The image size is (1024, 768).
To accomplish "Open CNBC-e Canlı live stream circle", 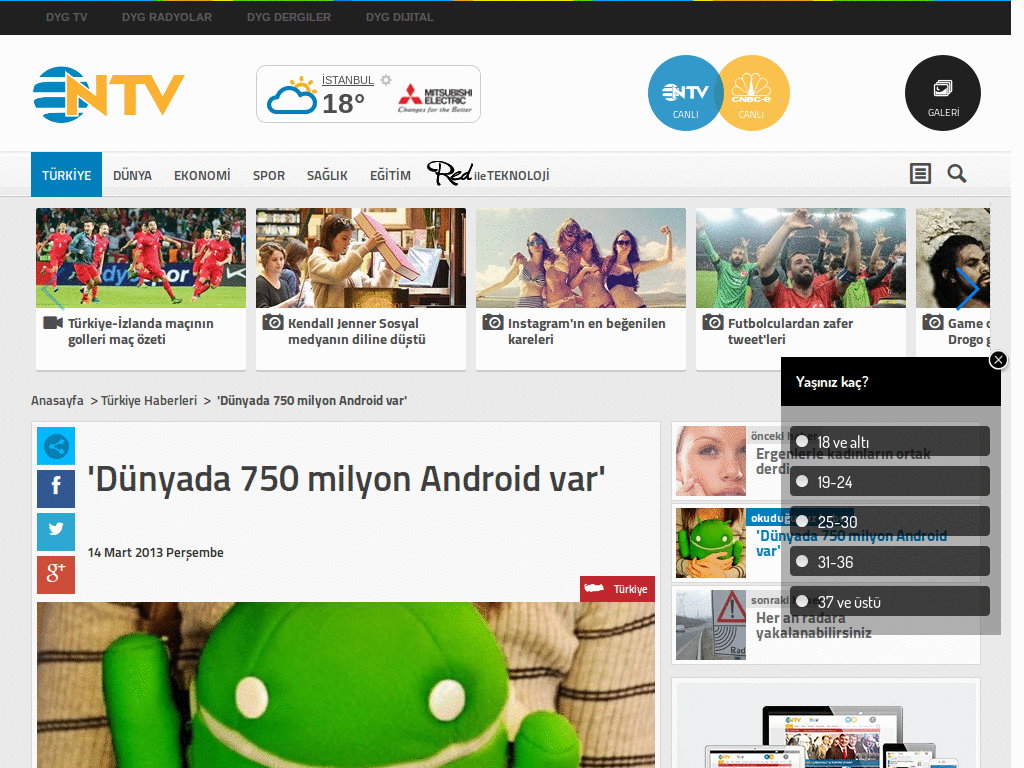I will point(752,93).
